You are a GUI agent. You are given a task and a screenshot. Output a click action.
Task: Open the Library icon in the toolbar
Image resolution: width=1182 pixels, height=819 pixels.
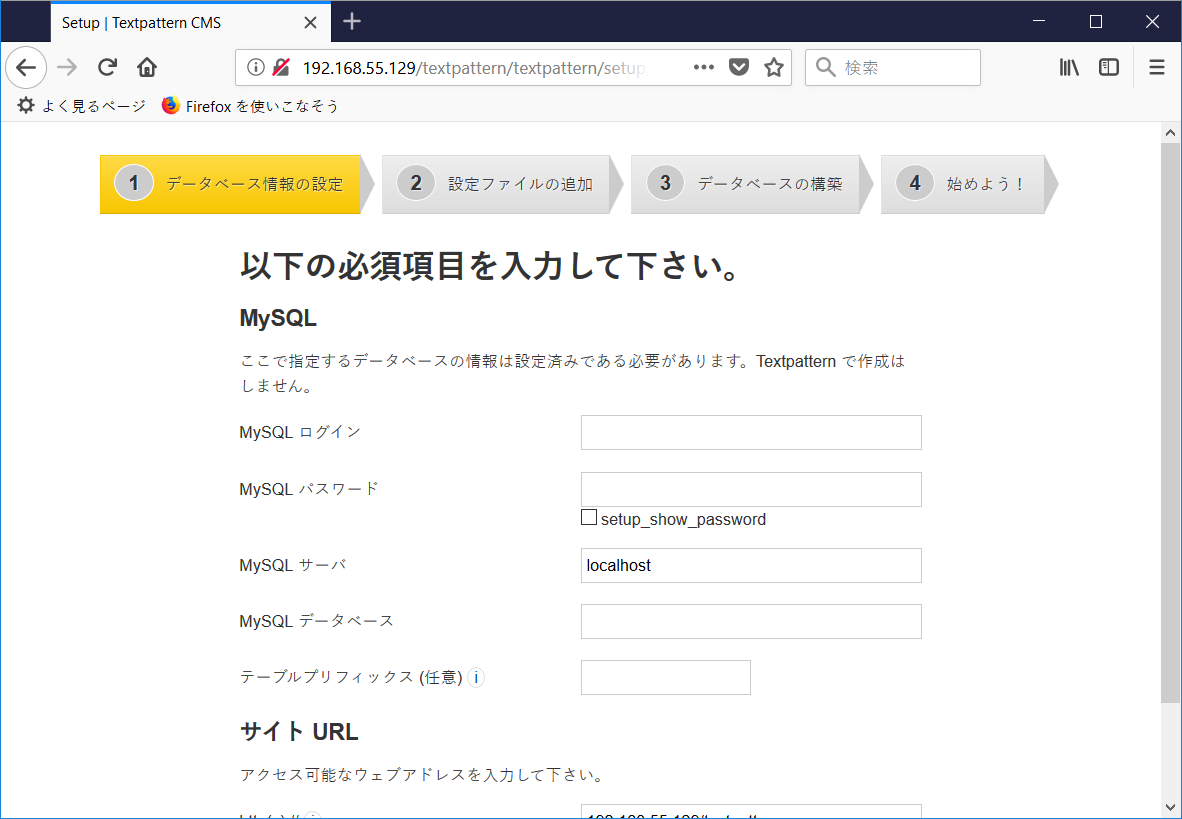(1068, 67)
